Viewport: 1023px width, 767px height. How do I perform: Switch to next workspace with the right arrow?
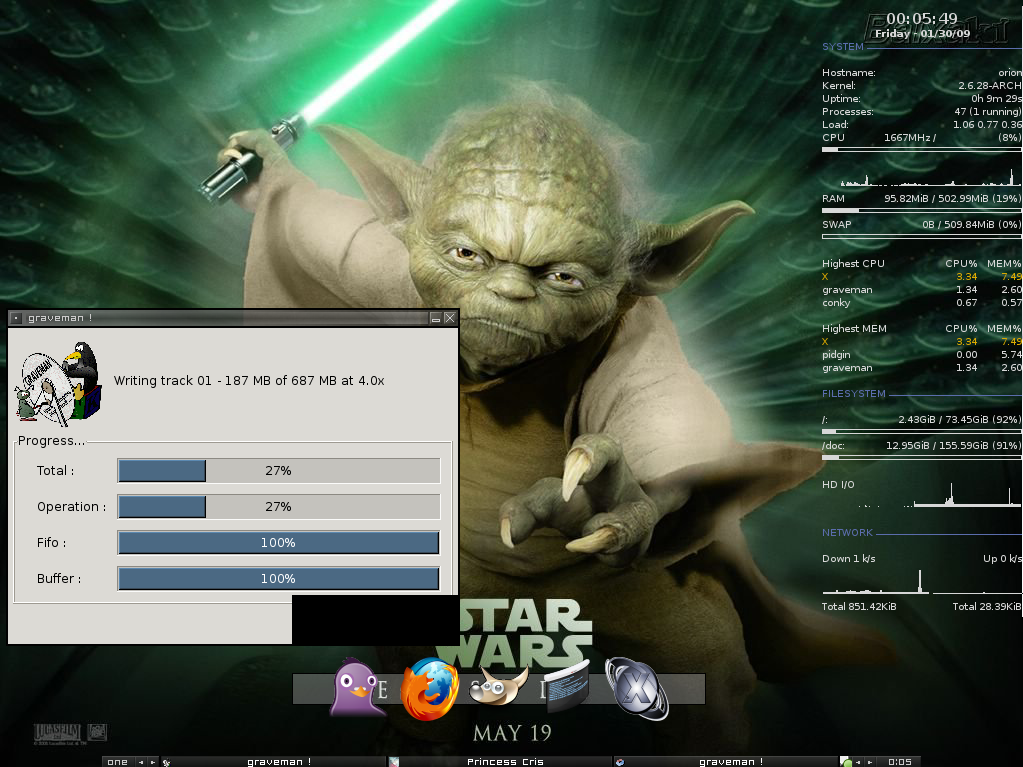tap(153, 762)
